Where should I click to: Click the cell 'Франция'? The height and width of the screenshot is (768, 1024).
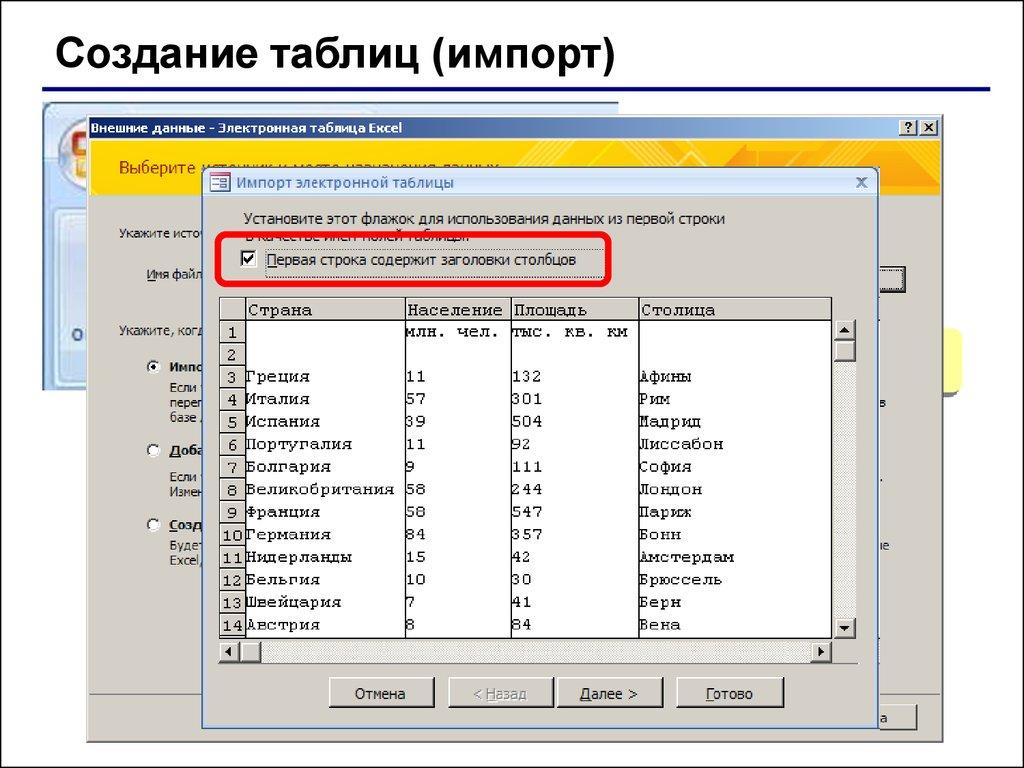(x=325, y=512)
